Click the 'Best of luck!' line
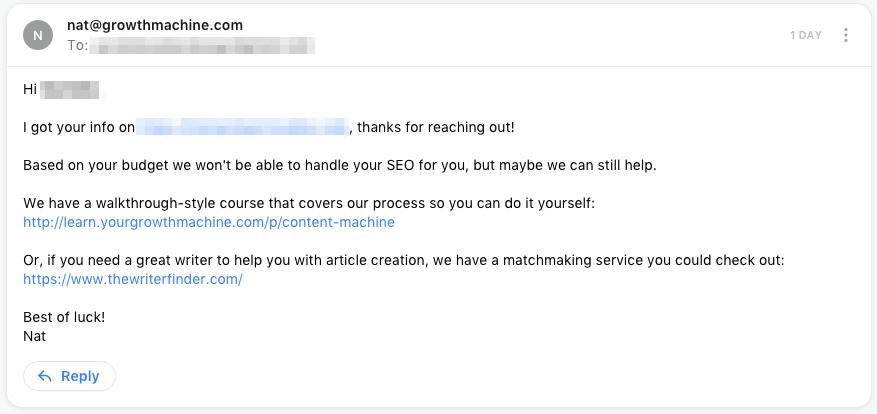 click(64, 317)
